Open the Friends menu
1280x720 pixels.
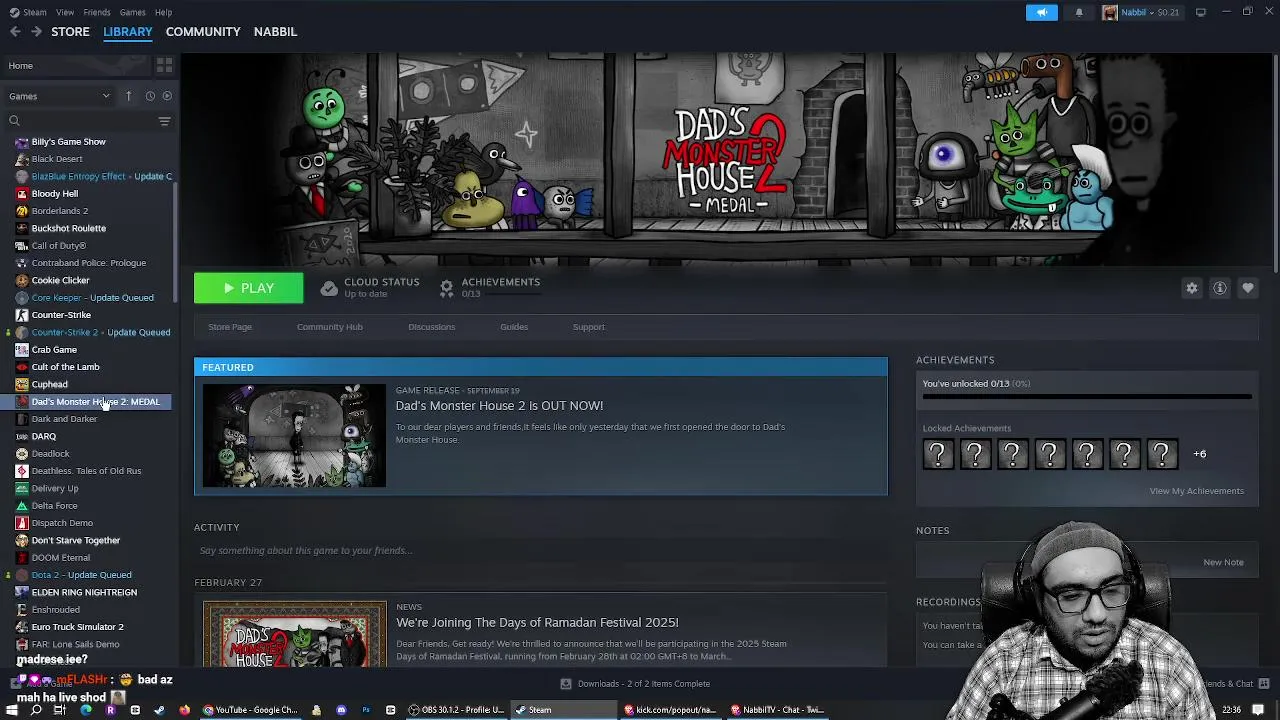(97, 12)
